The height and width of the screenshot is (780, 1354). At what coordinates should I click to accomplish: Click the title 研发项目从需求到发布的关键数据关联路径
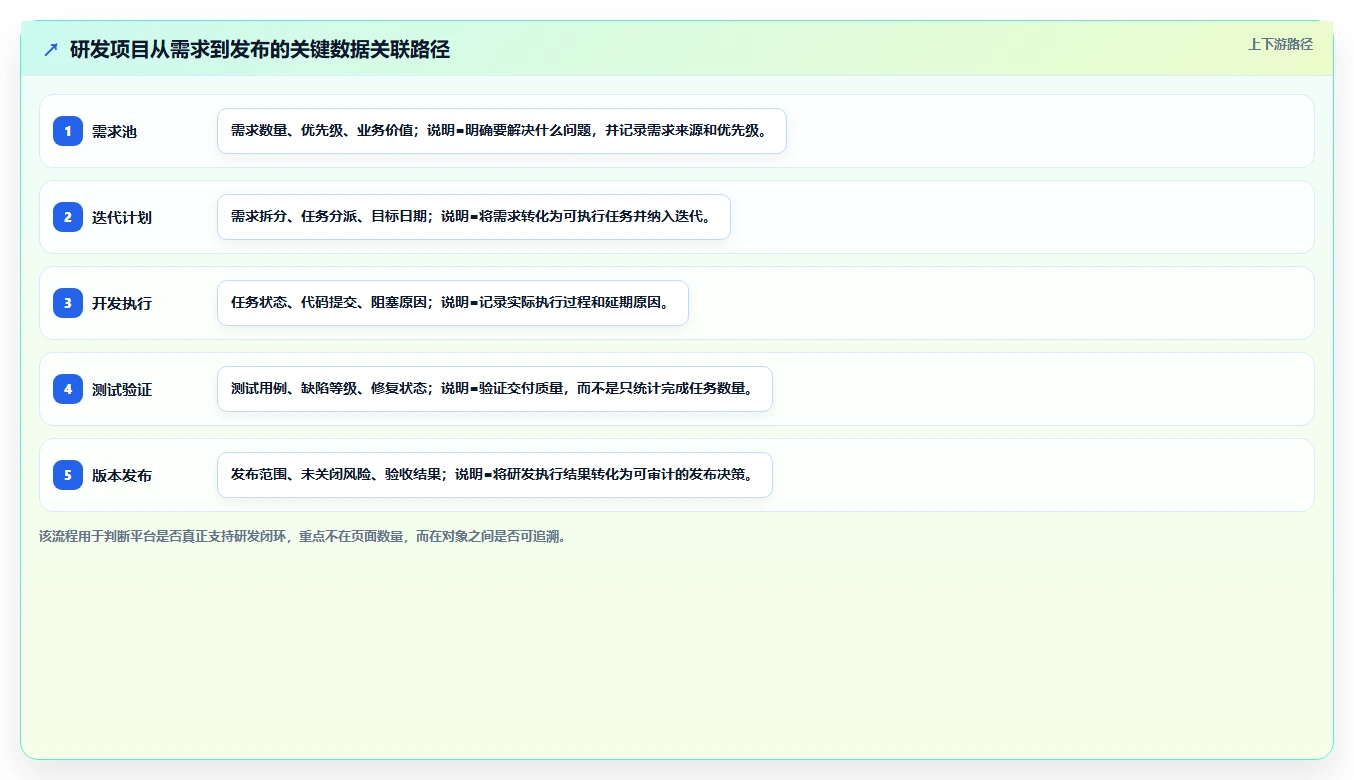click(x=260, y=49)
